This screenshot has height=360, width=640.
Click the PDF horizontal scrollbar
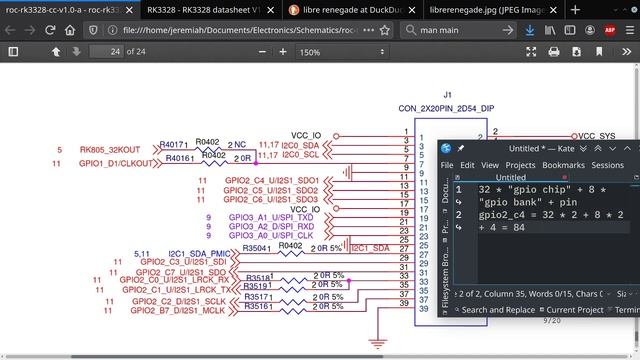(x=227, y=357)
